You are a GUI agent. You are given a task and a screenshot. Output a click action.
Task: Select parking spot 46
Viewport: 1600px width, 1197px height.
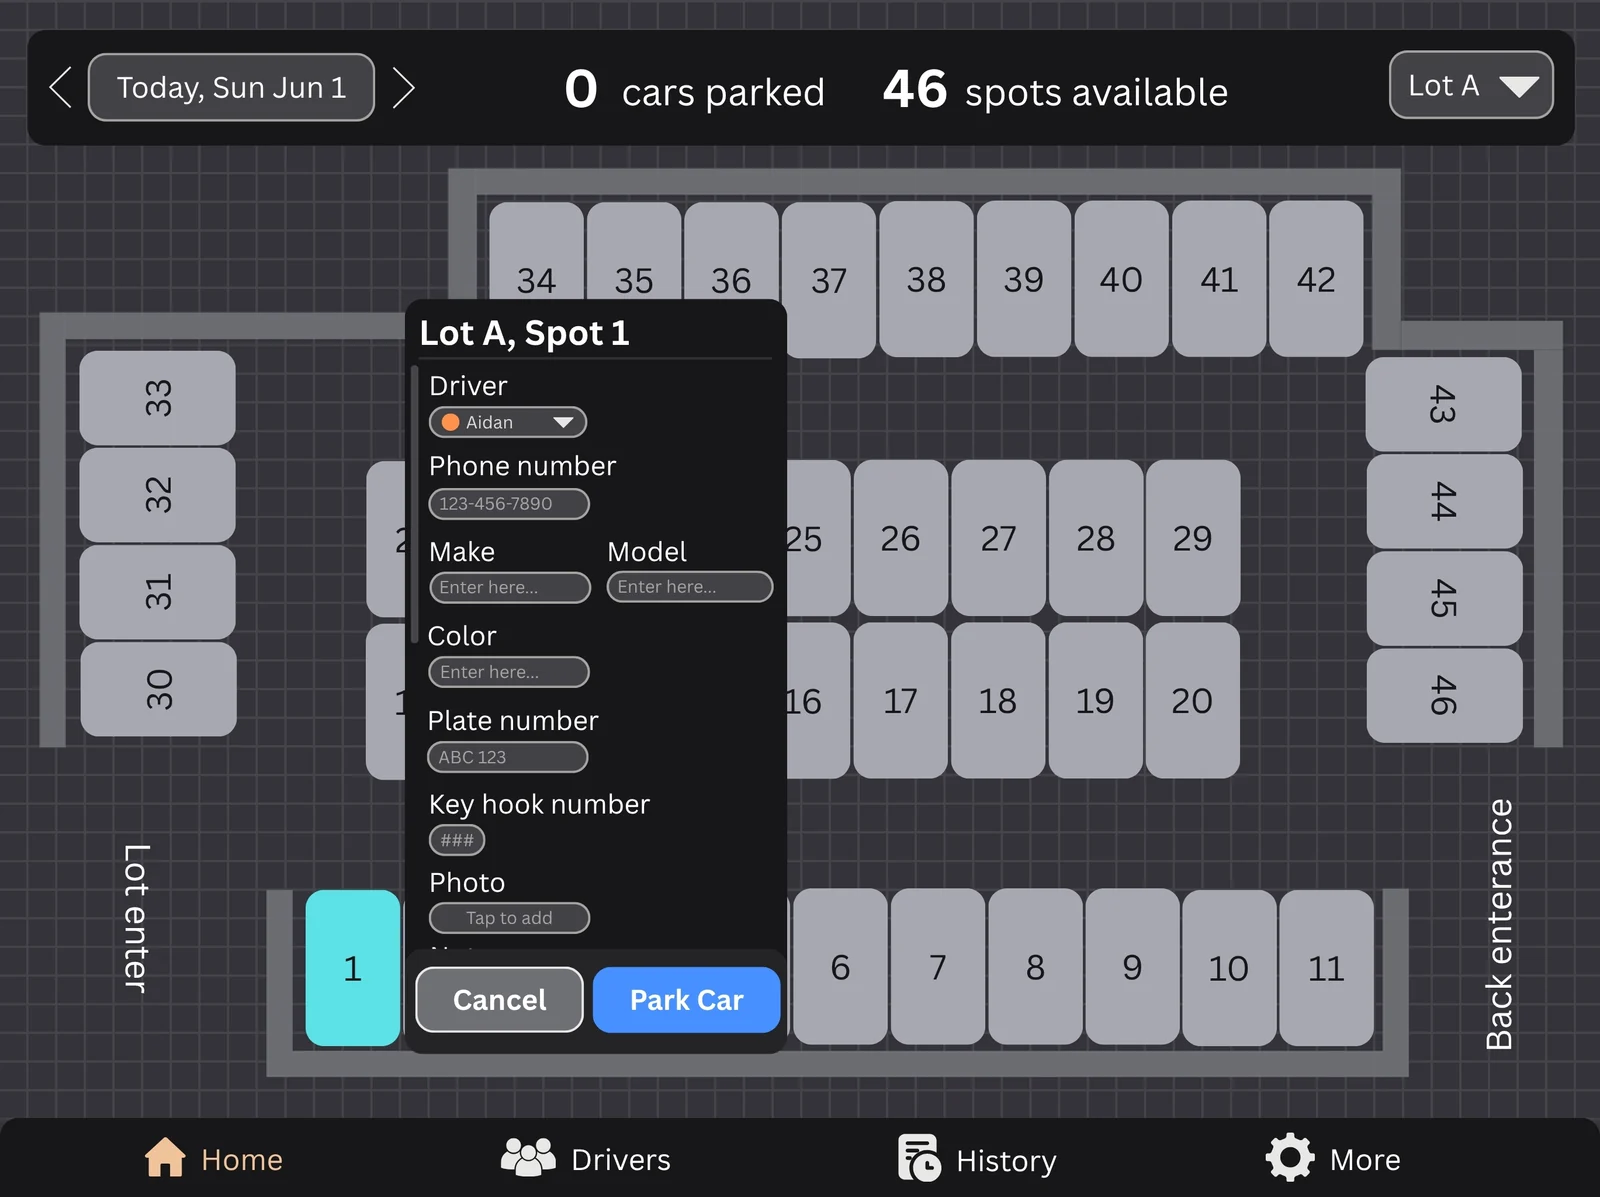click(1444, 695)
